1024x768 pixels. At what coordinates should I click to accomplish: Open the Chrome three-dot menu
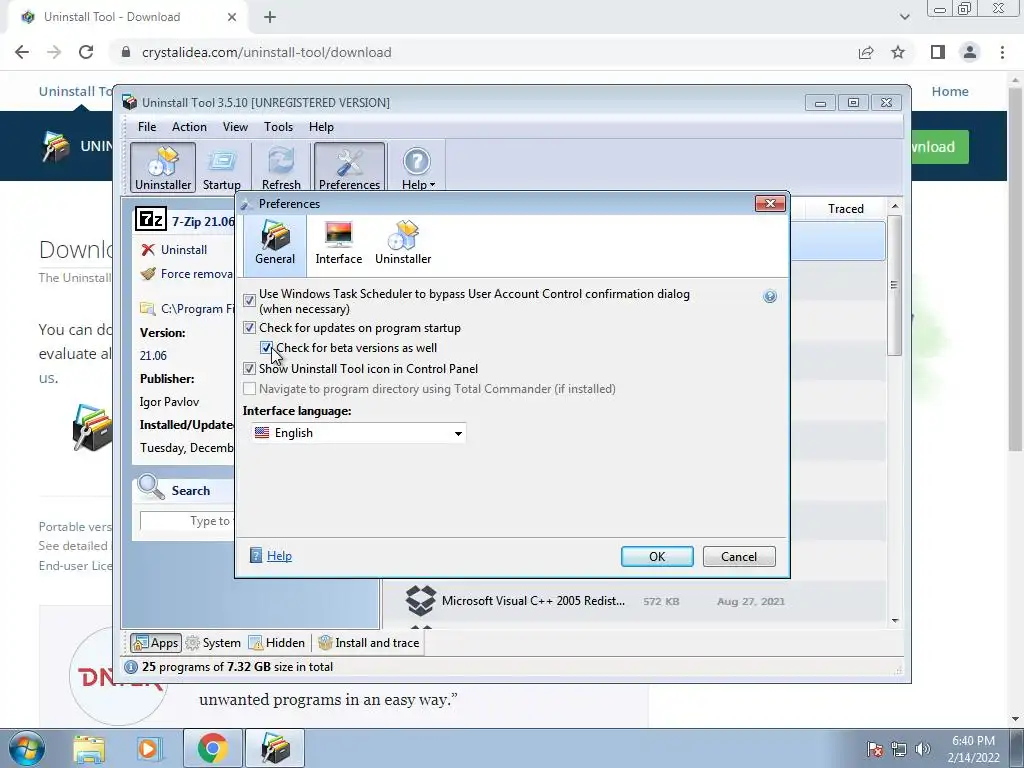click(1002, 52)
